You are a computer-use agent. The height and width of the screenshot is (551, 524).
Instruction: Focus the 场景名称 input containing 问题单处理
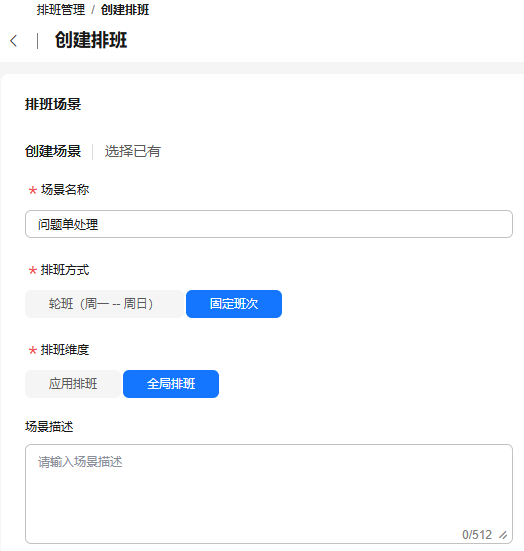coord(269,224)
